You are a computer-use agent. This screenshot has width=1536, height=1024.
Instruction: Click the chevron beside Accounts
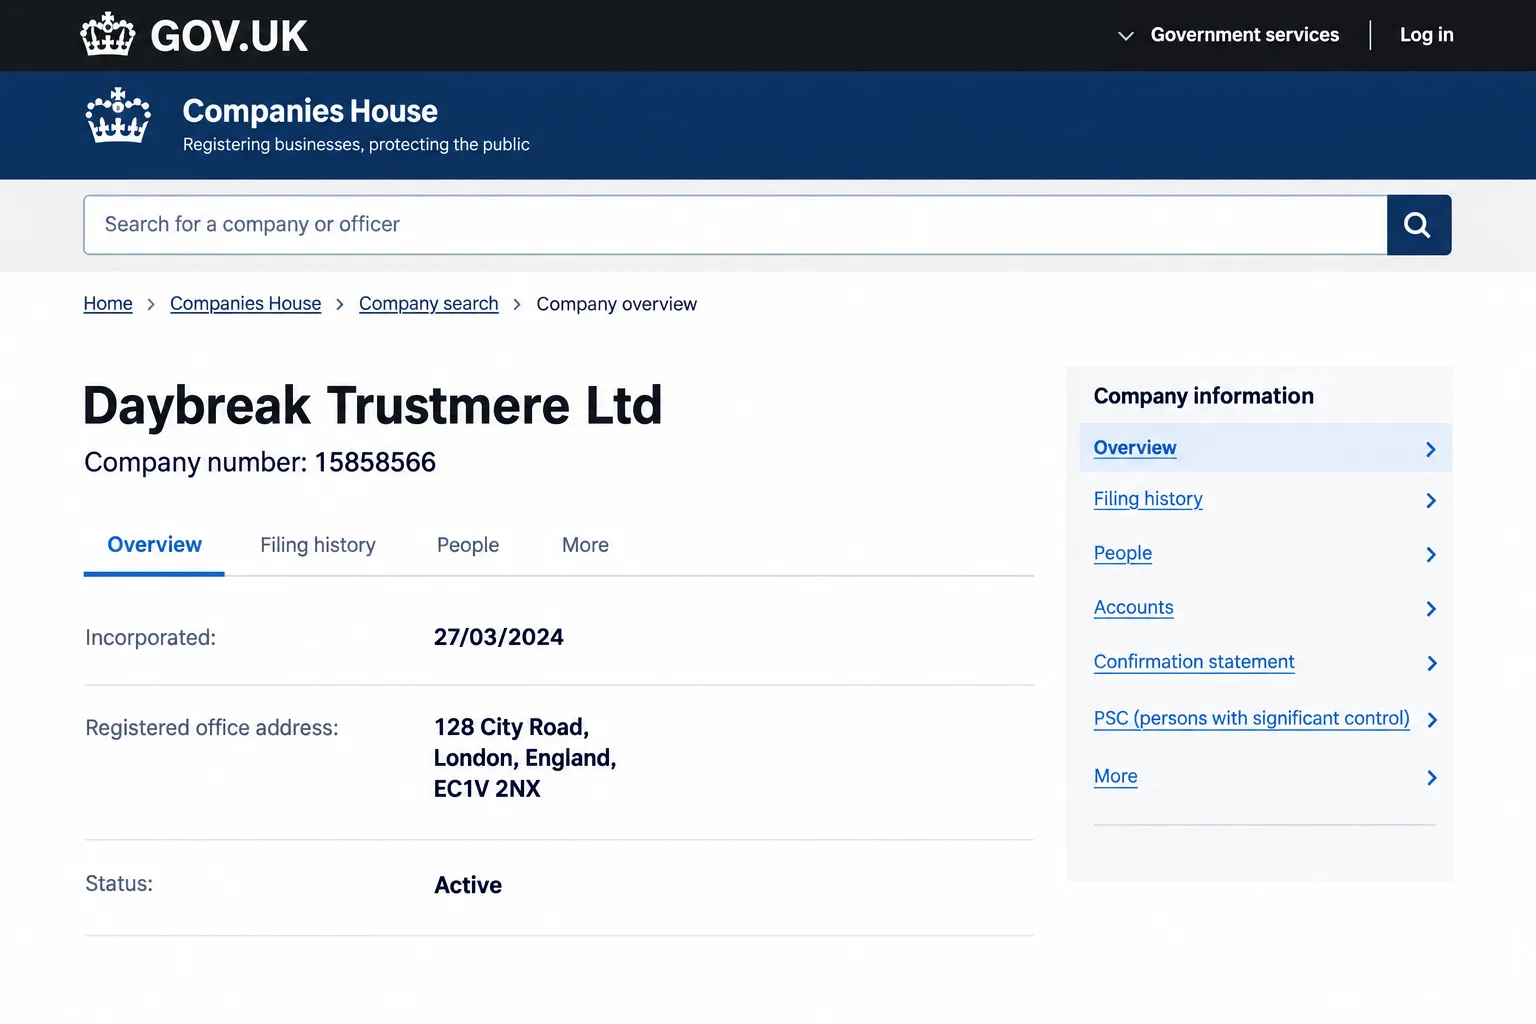click(1431, 609)
